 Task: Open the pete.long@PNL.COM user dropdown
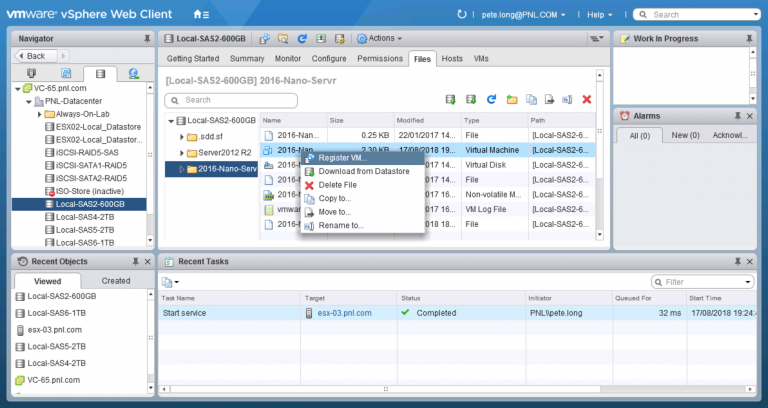(524, 15)
